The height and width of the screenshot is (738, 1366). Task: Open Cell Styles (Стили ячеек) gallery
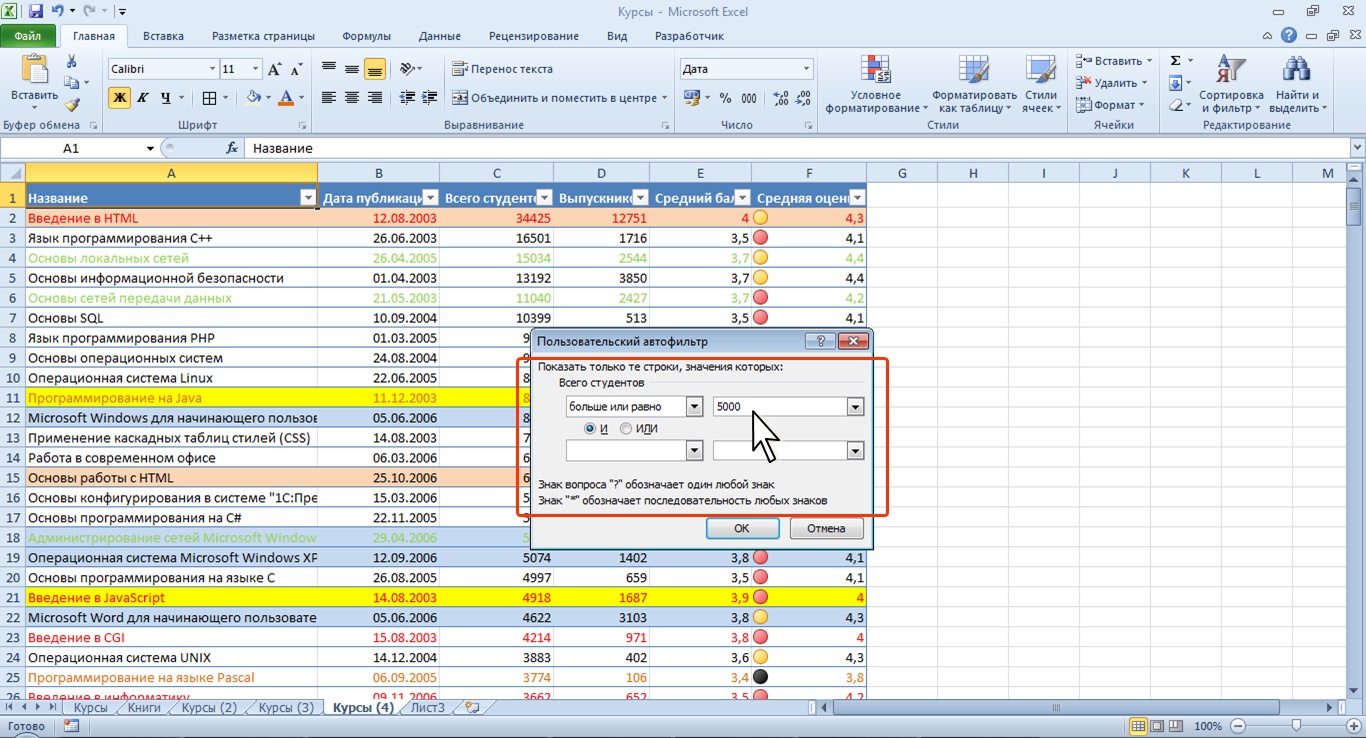point(1041,85)
